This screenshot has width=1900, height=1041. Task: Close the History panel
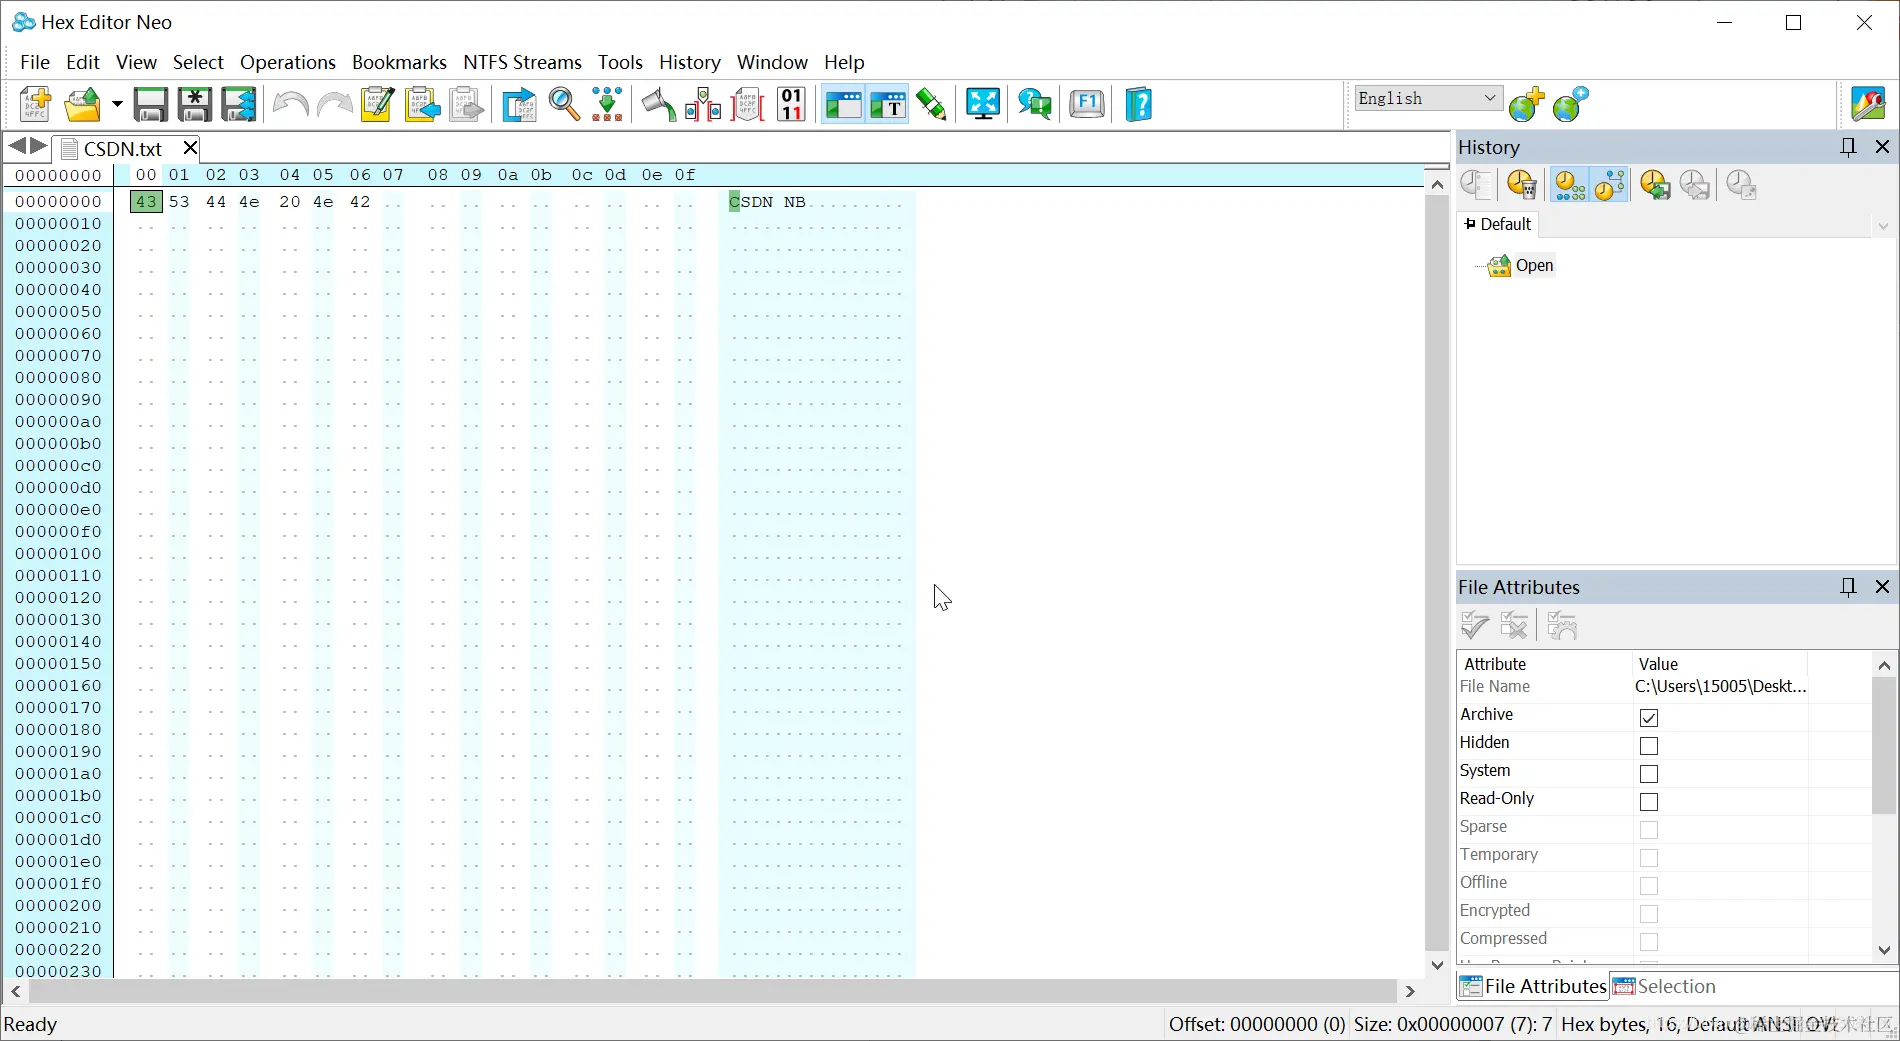point(1882,147)
